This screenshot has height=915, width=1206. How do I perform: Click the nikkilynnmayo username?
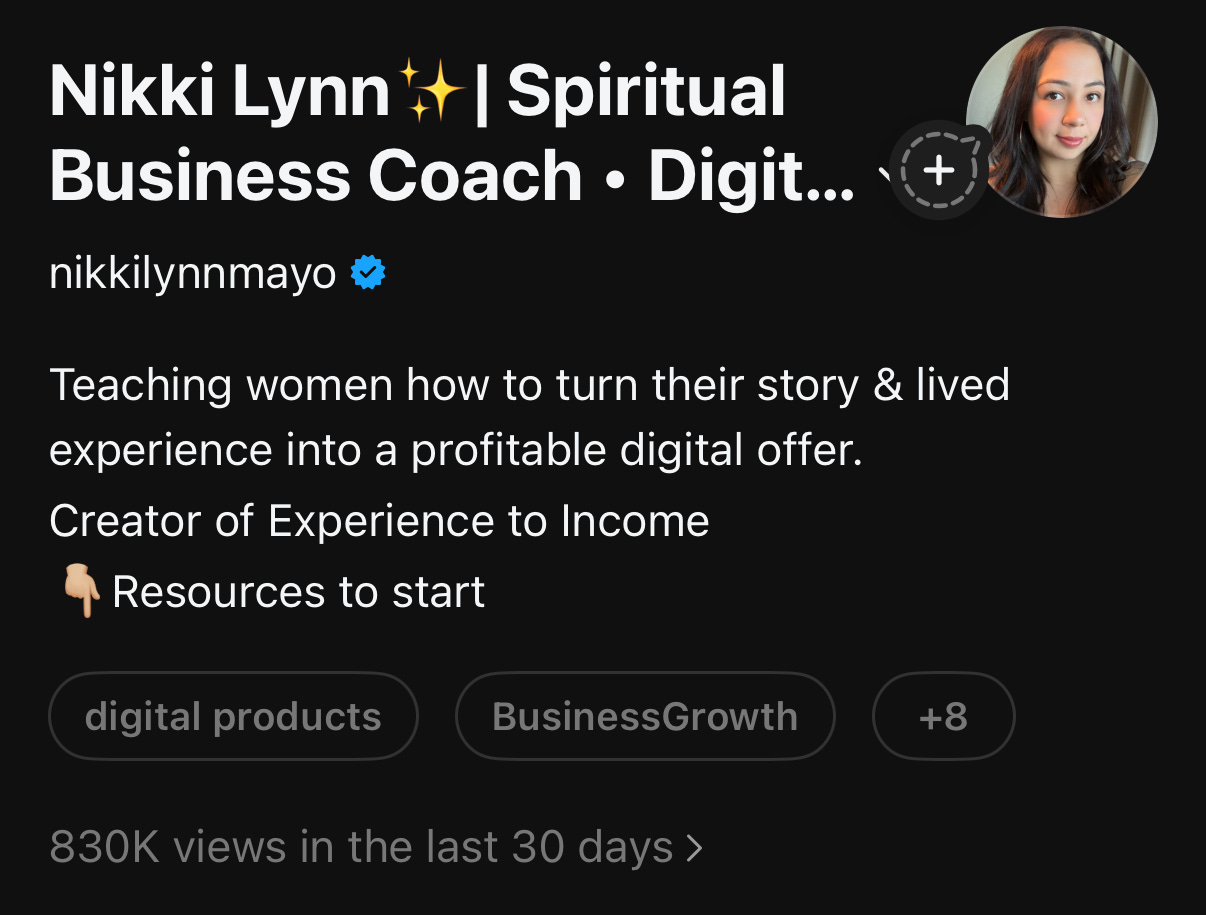tap(193, 274)
